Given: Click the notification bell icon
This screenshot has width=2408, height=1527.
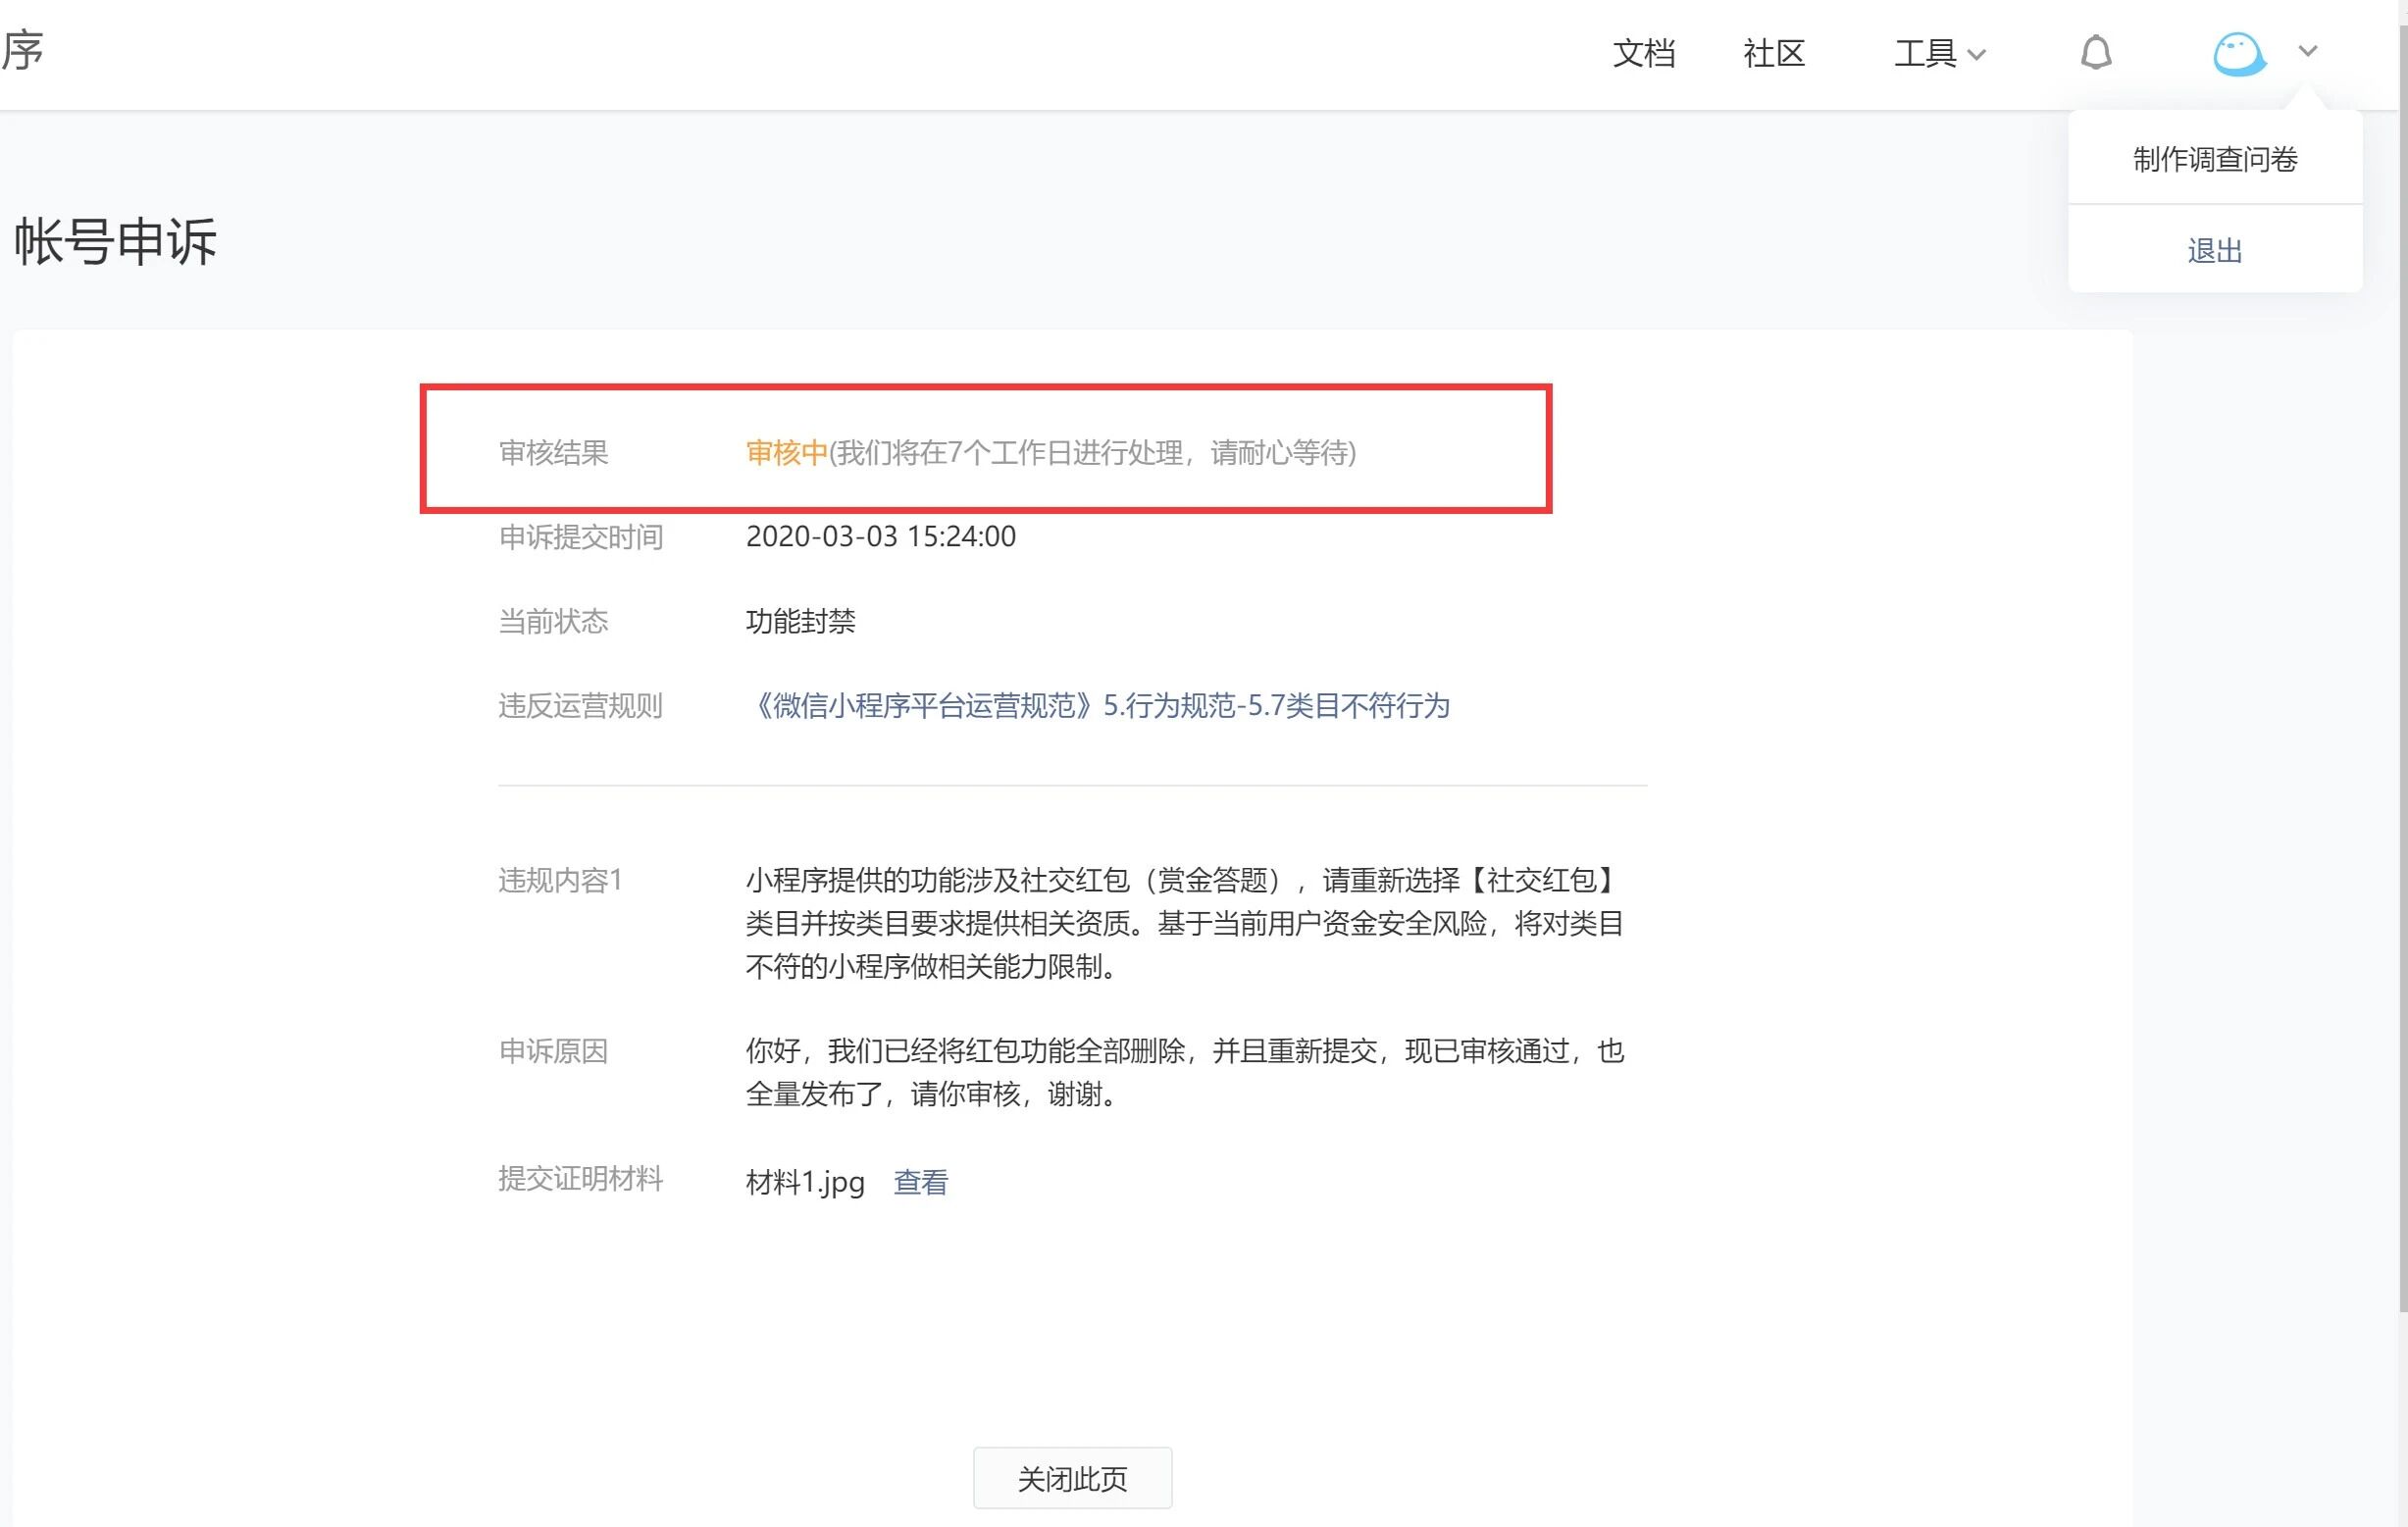Looking at the screenshot, I should (x=2095, y=52).
